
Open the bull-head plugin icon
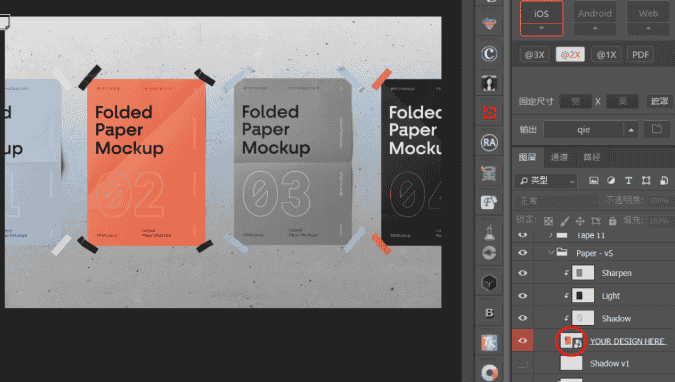pos(489,24)
